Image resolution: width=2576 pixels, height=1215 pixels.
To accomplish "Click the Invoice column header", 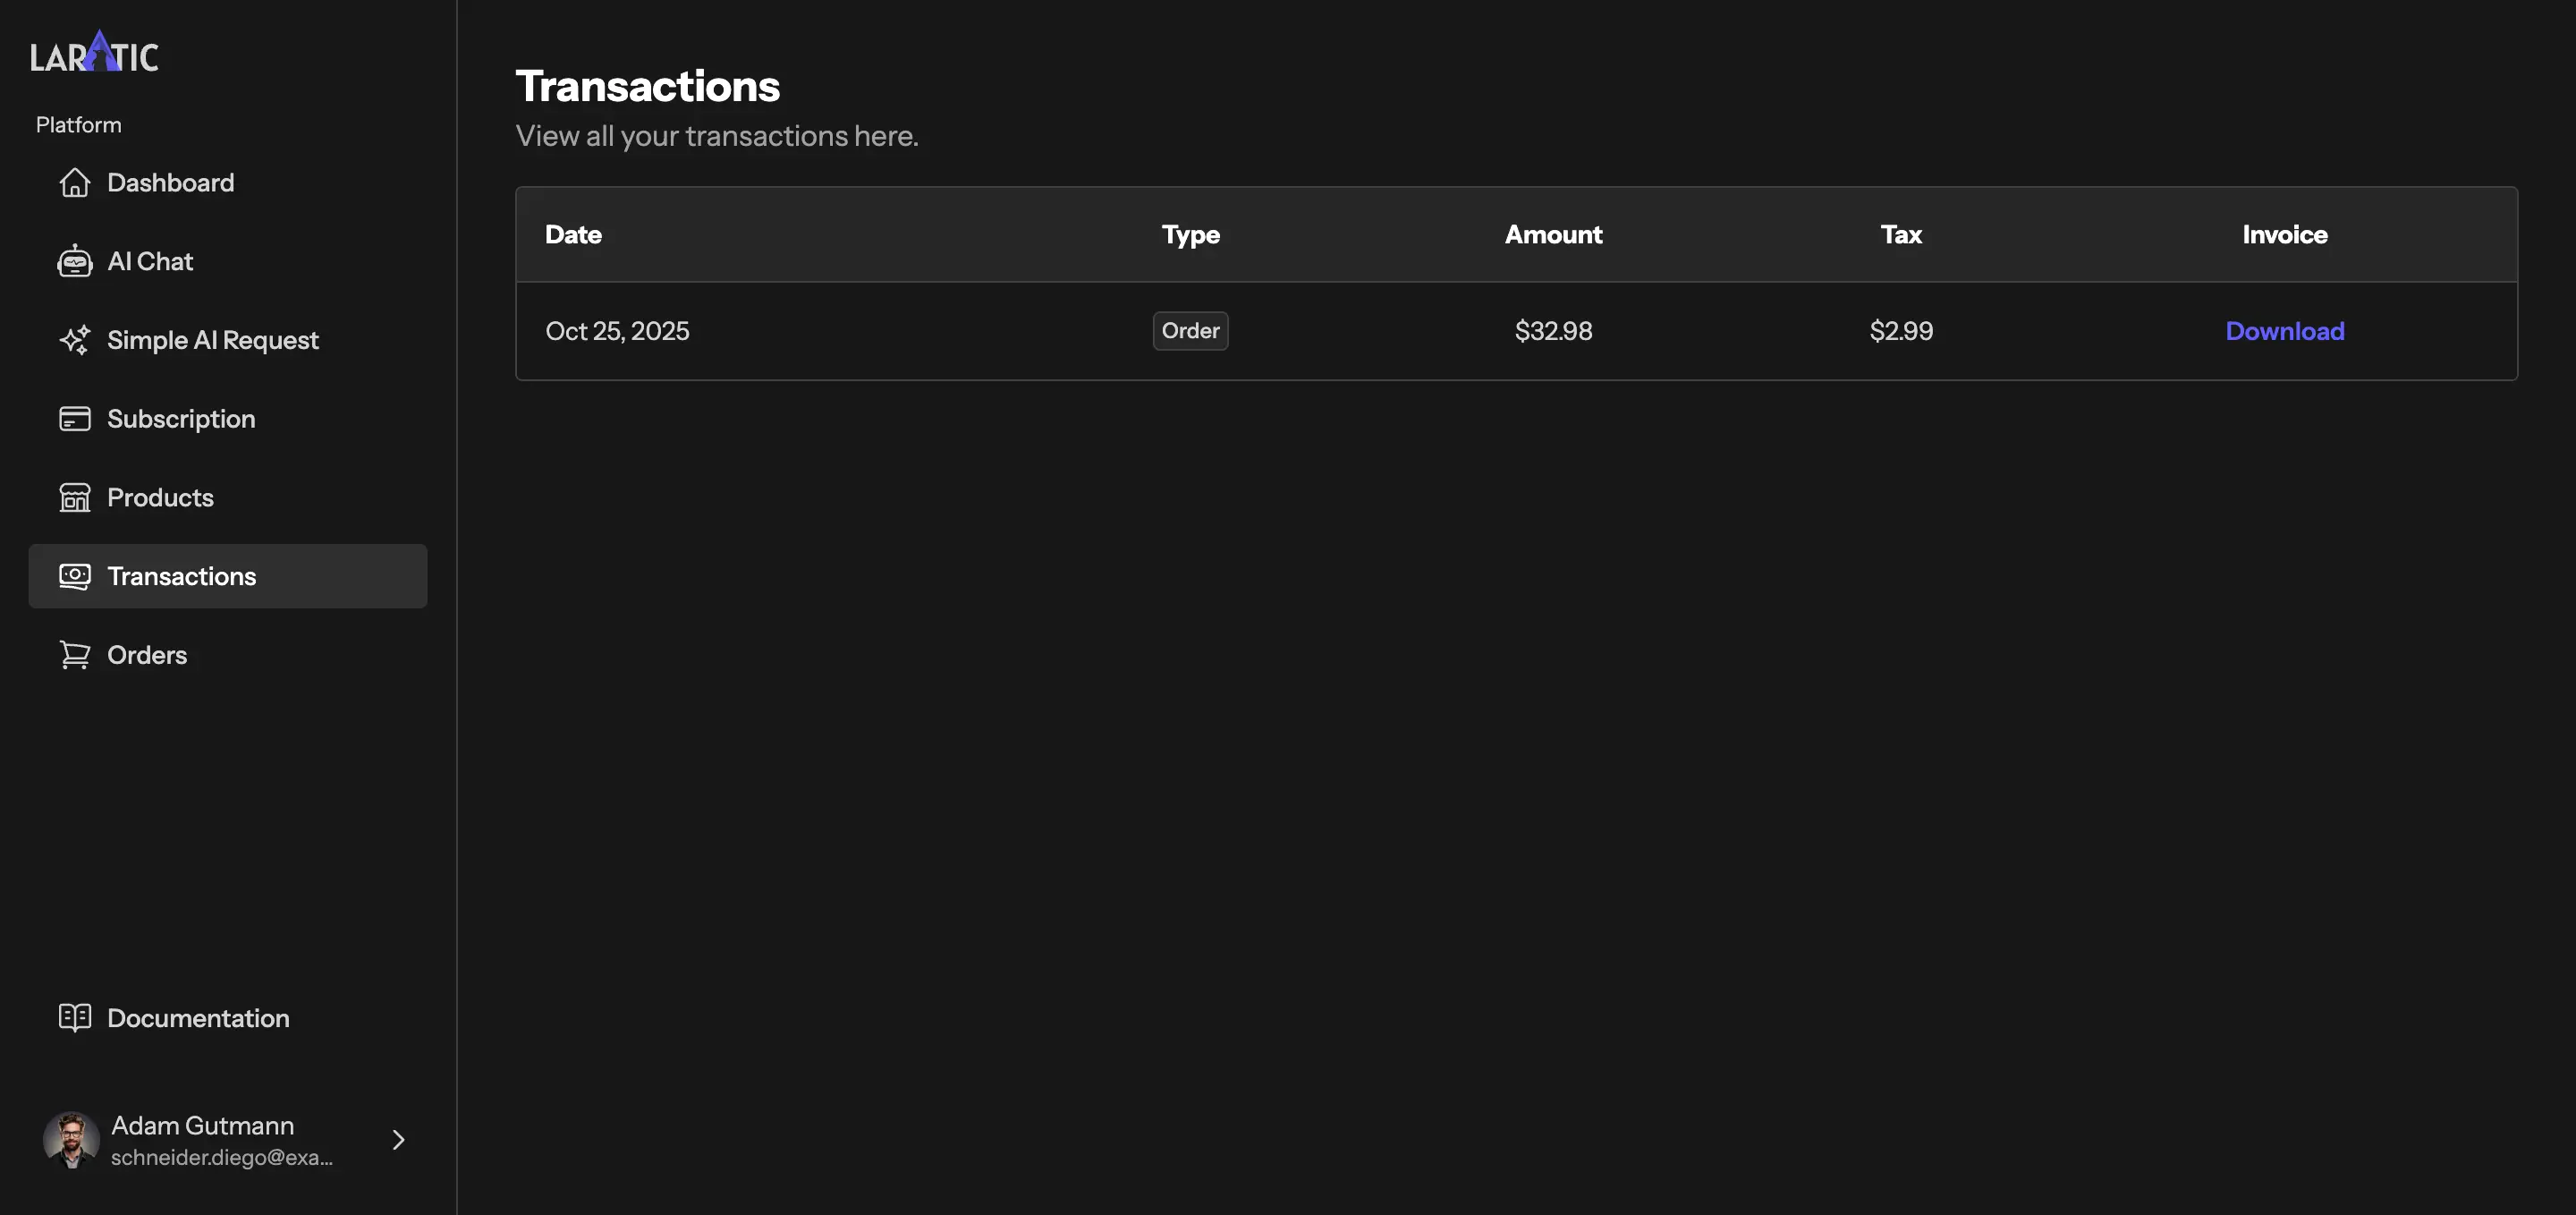I will [2284, 234].
